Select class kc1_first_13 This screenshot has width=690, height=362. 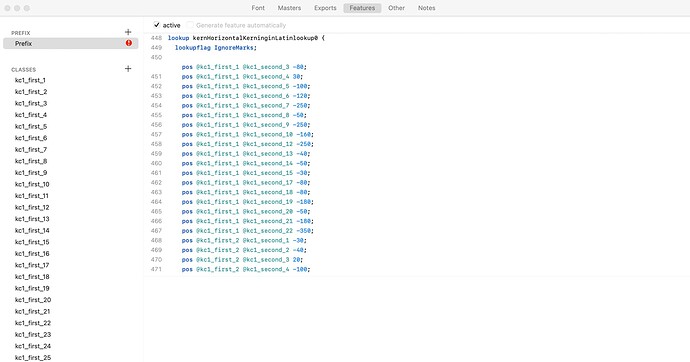[x=32, y=219]
